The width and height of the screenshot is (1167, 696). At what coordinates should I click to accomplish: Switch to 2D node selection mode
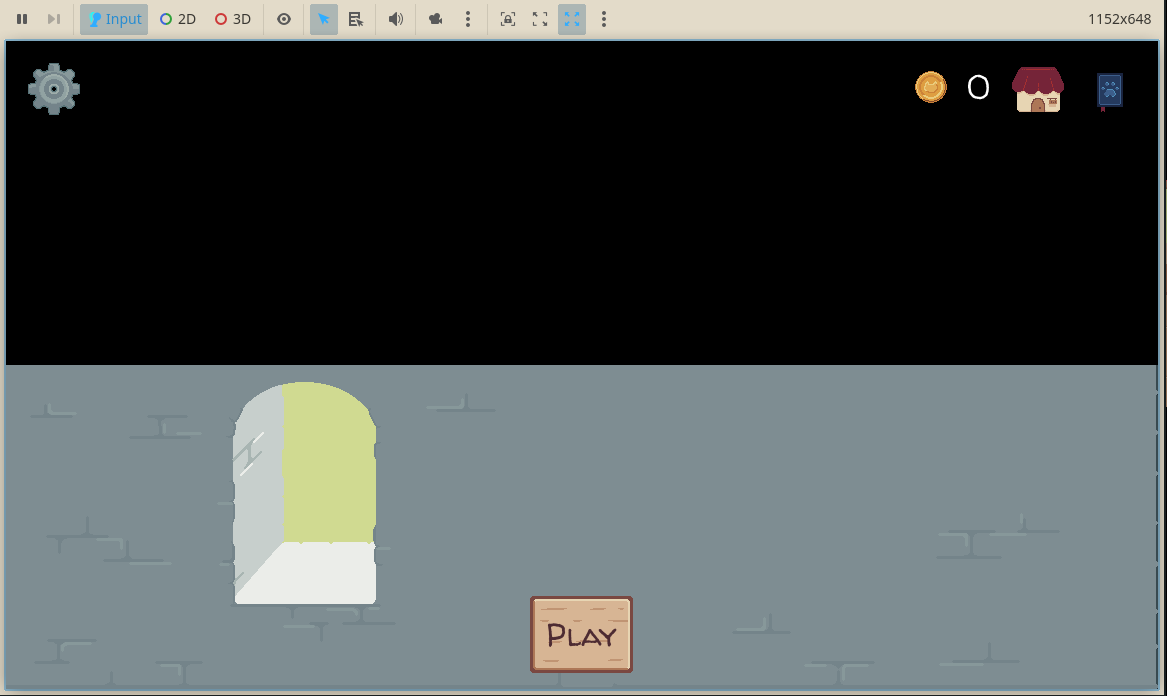click(178, 19)
